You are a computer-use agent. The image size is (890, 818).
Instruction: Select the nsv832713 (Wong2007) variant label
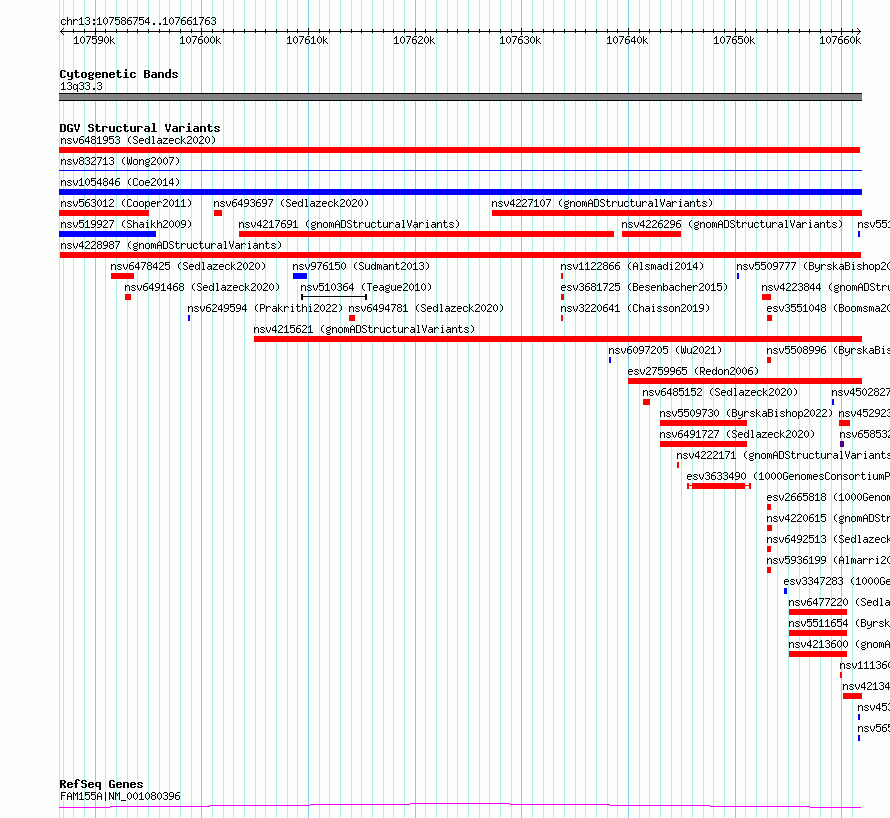pyautogui.click(x=120, y=161)
